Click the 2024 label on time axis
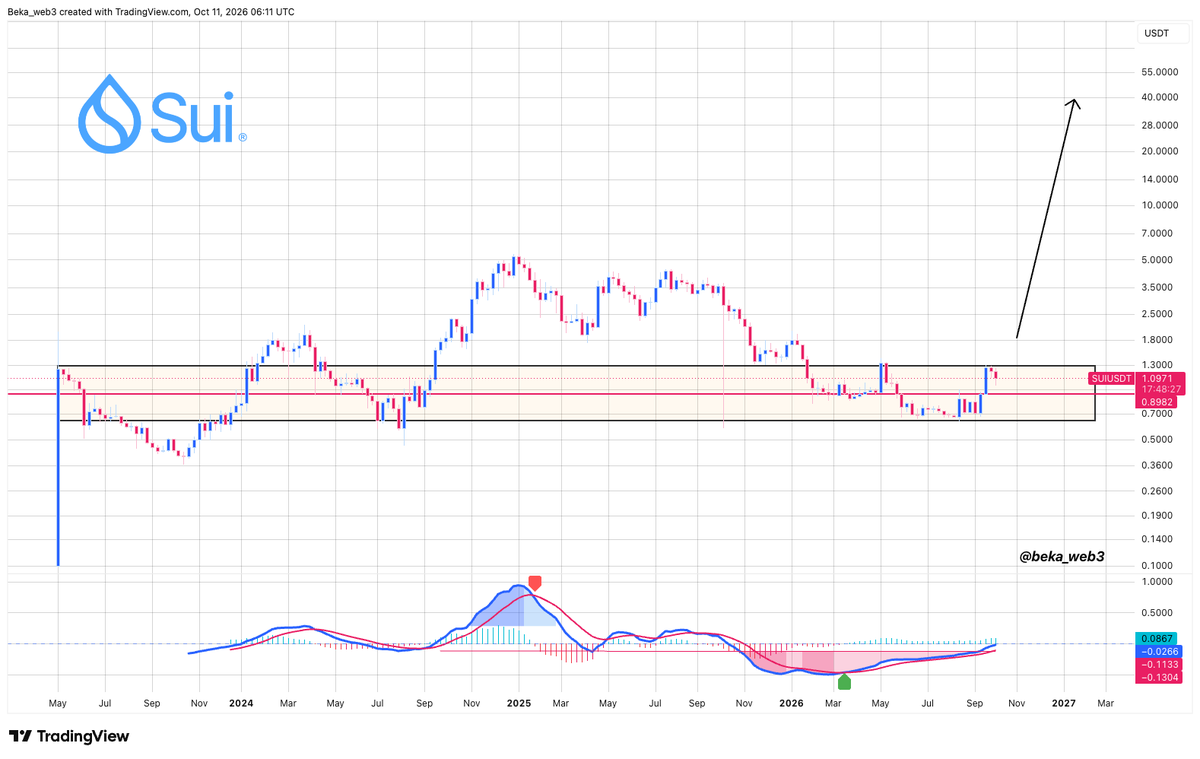The height and width of the screenshot is (759, 1200). click(241, 703)
